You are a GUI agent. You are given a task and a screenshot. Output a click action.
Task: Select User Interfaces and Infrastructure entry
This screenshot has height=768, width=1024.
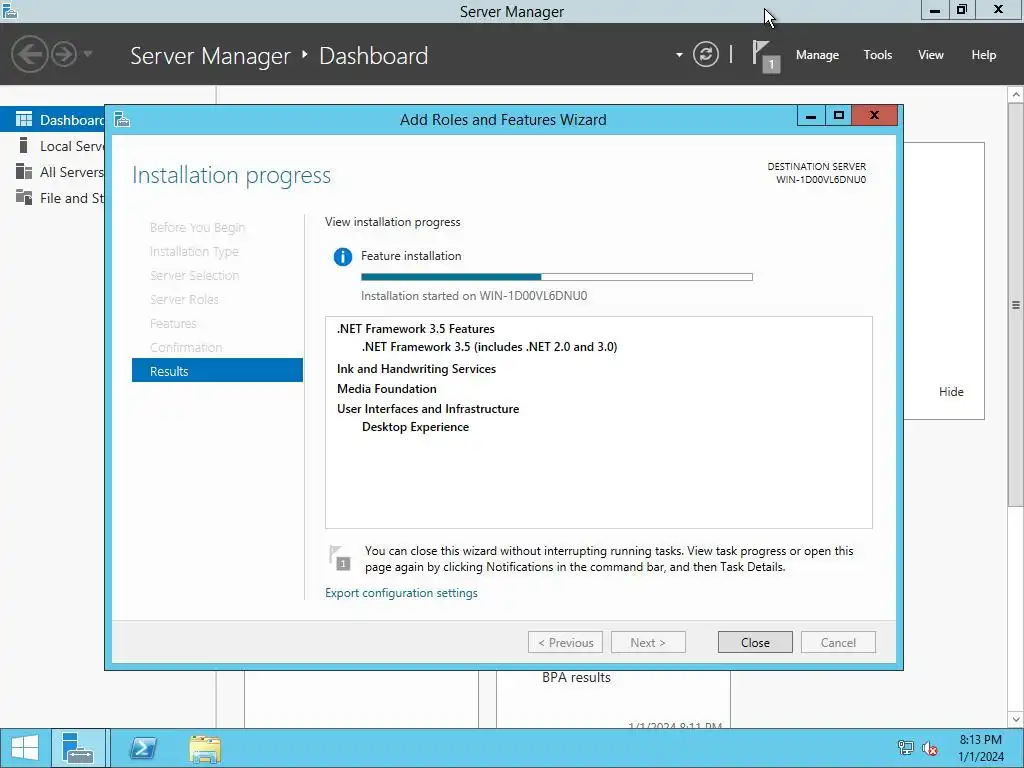[x=428, y=409]
